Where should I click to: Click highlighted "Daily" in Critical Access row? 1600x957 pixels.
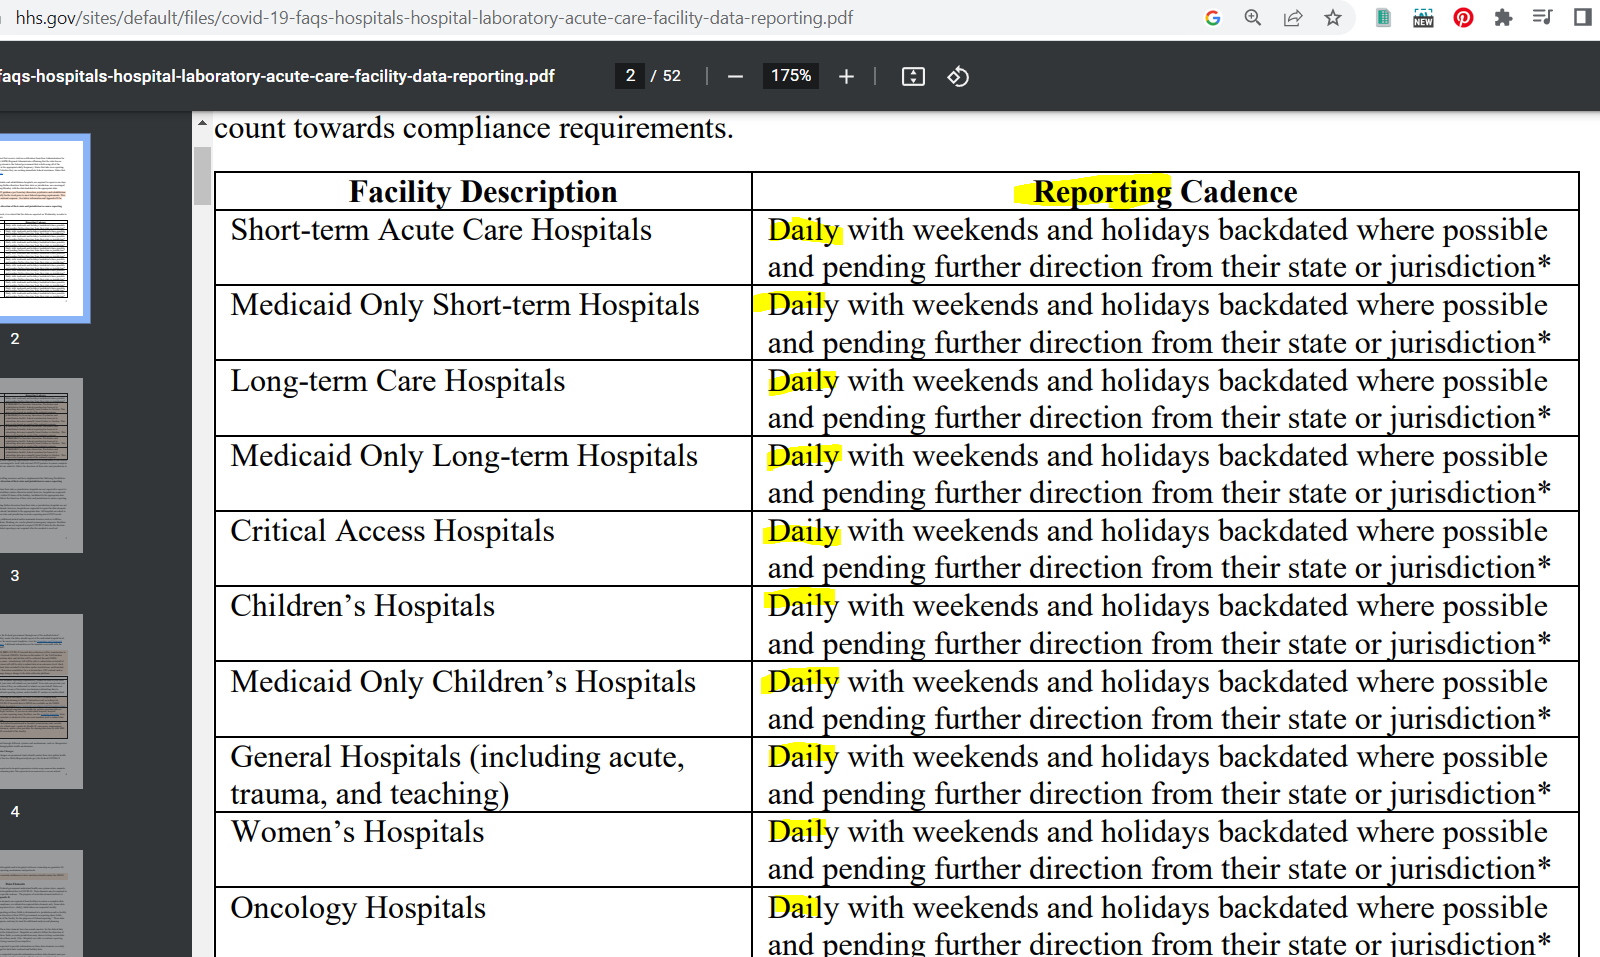(x=803, y=531)
